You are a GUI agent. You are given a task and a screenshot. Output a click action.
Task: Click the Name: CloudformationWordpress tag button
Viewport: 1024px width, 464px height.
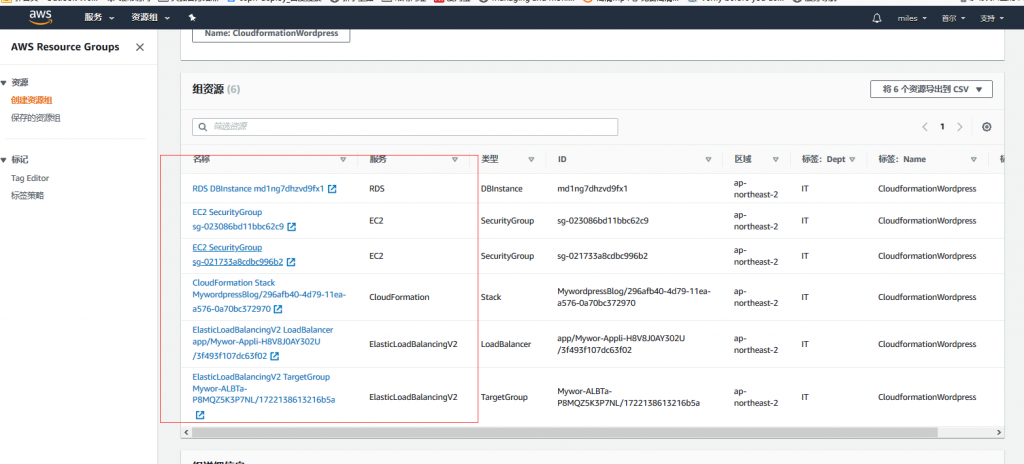[x=271, y=33]
